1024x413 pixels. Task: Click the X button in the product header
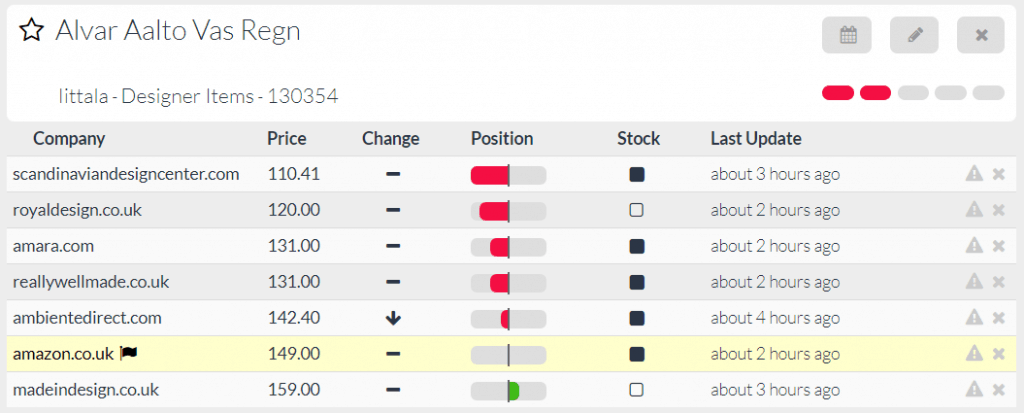point(981,35)
